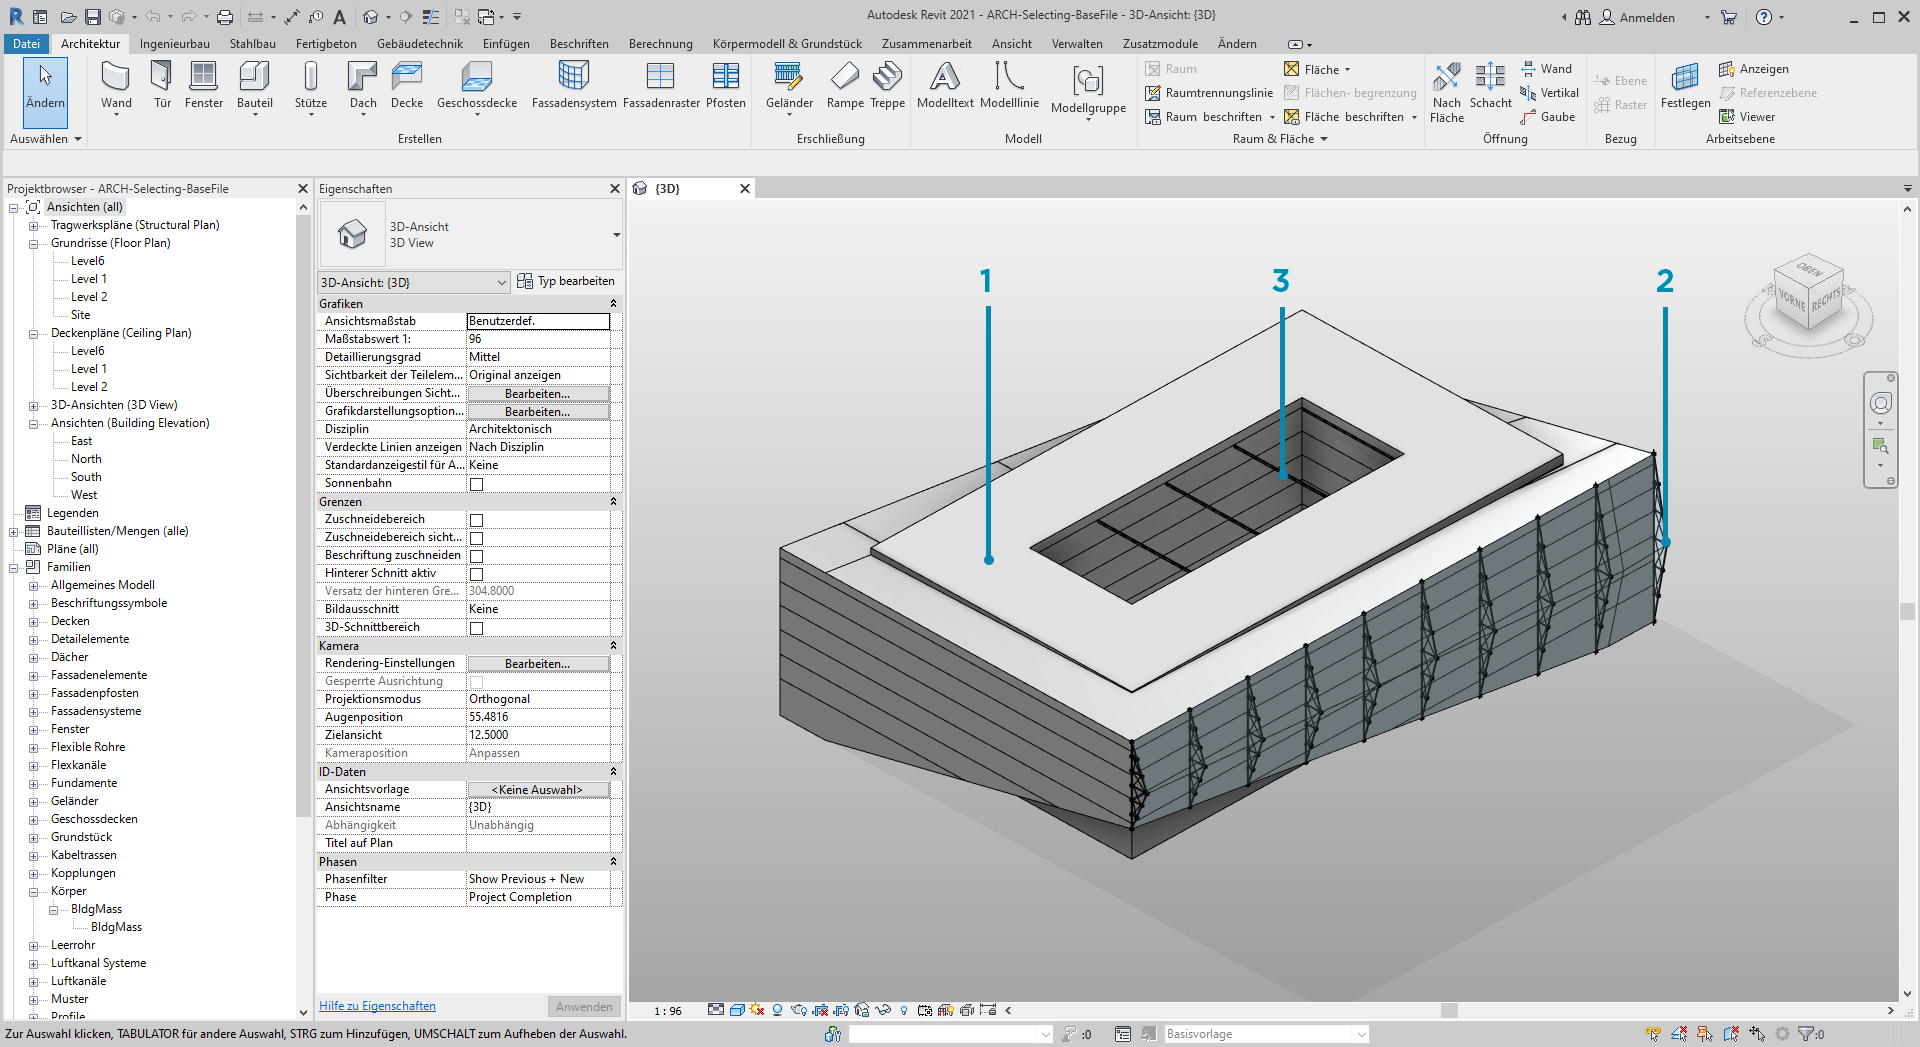Click the print icon in quick access toolbar
This screenshot has height=1047, width=1920.
pyautogui.click(x=225, y=17)
